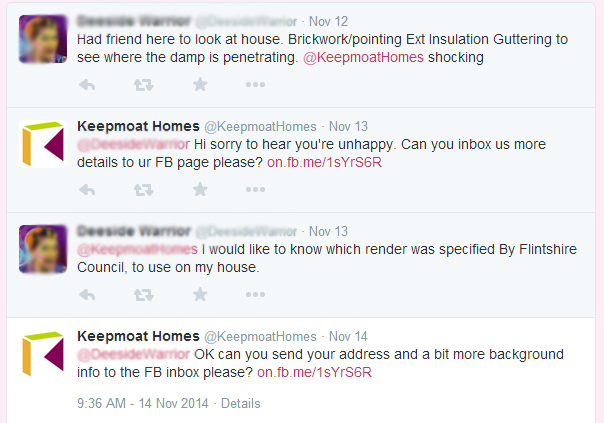Retweet the Nov 12 damp tweet

click(144, 84)
